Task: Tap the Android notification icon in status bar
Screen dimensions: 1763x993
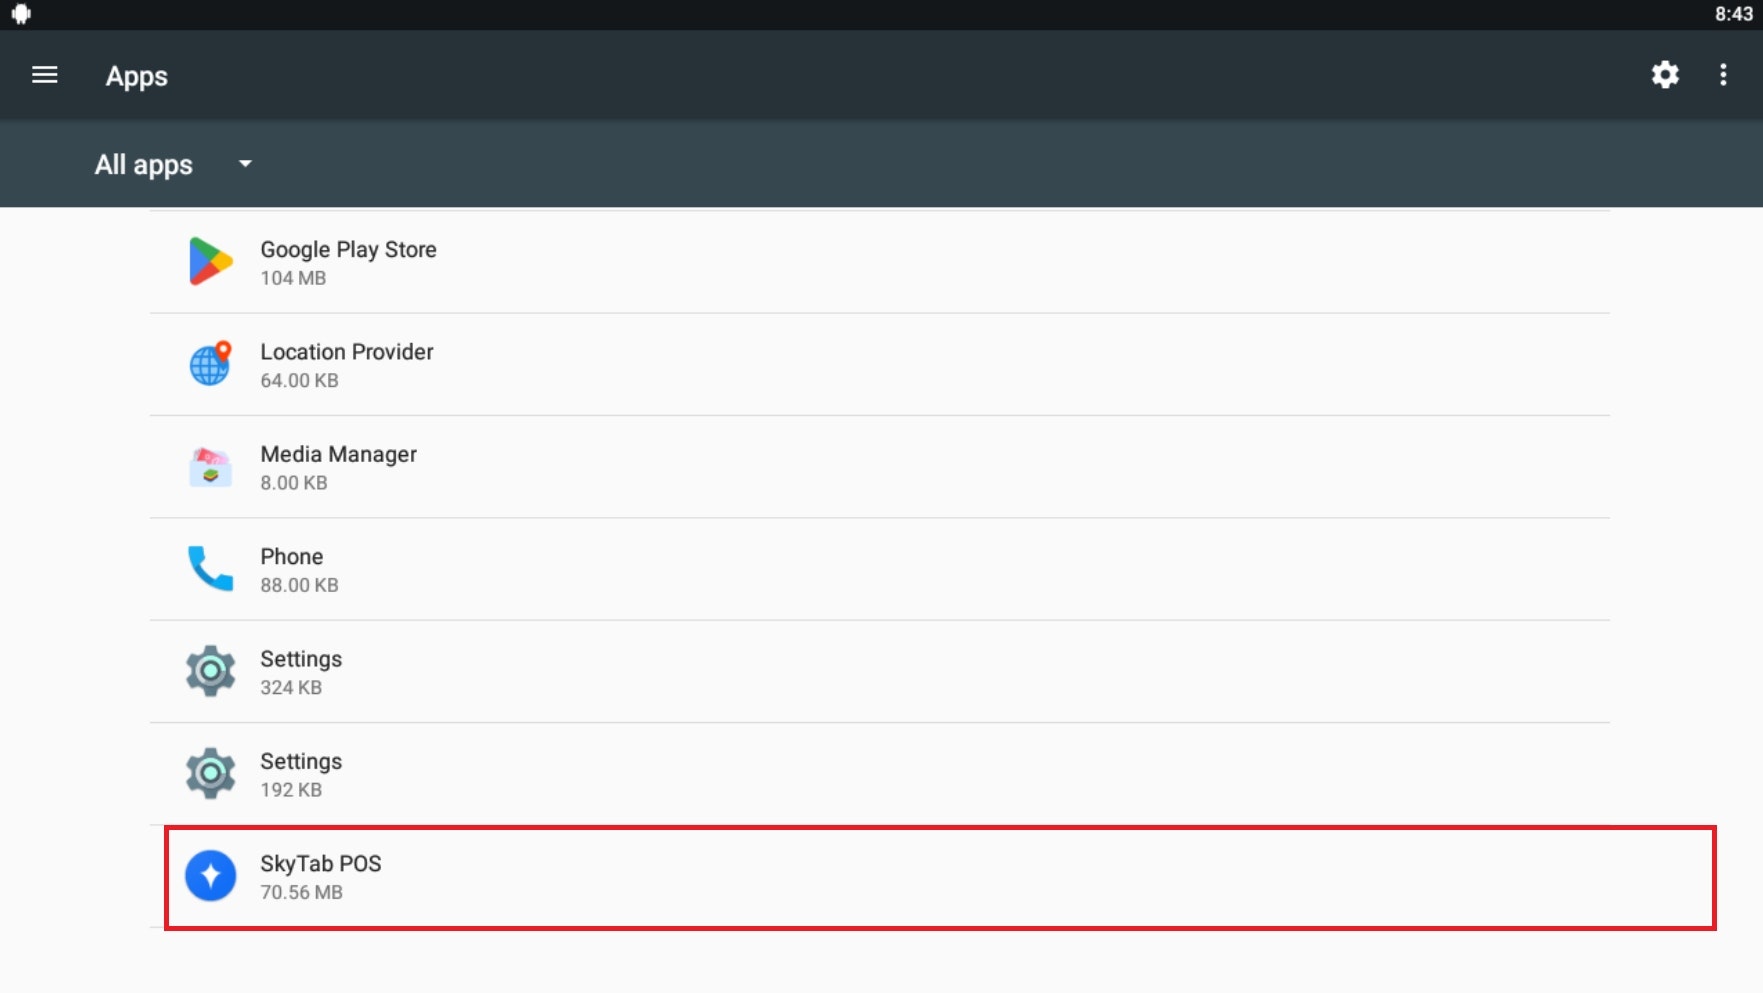Action: click(x=21, y=14)
